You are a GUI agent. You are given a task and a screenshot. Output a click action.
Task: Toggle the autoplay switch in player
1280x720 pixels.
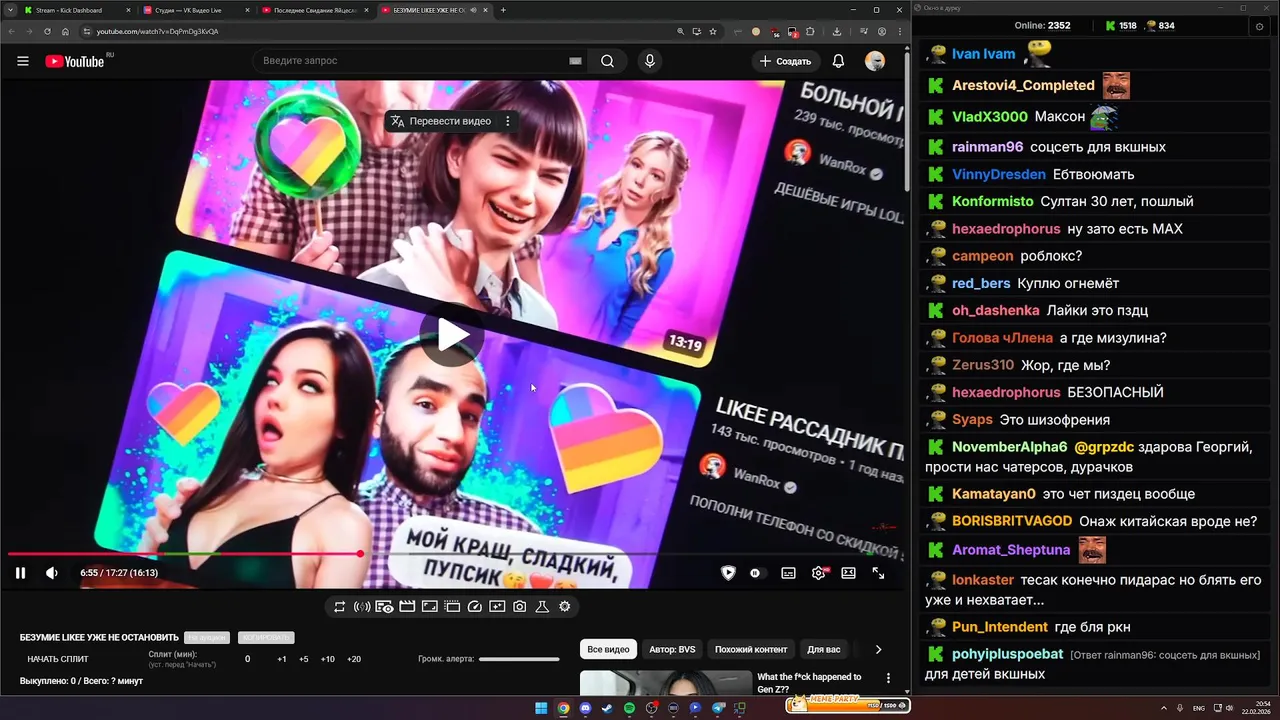click(x=756, y=573)
